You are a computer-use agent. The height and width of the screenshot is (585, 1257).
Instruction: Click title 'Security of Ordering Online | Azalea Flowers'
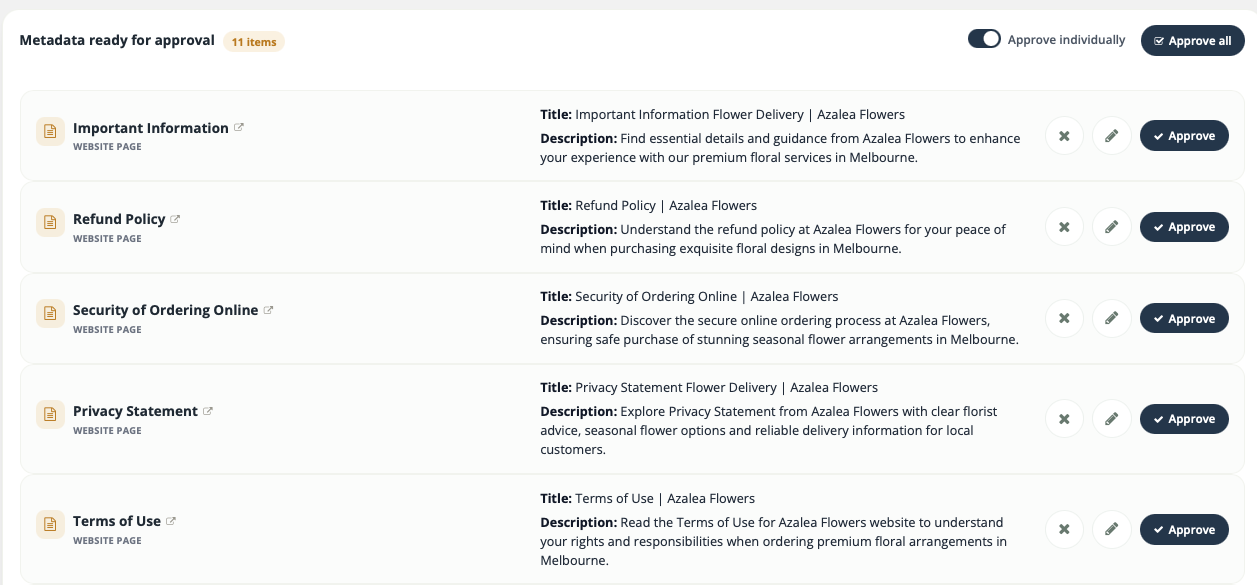[707, 296]
